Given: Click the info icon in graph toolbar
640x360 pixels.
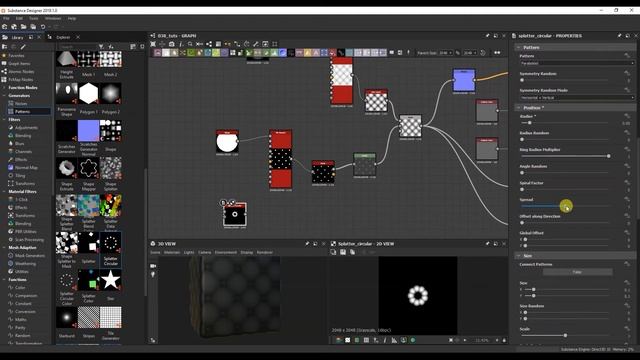Looking at the screenshot, I should coord(181,44).
